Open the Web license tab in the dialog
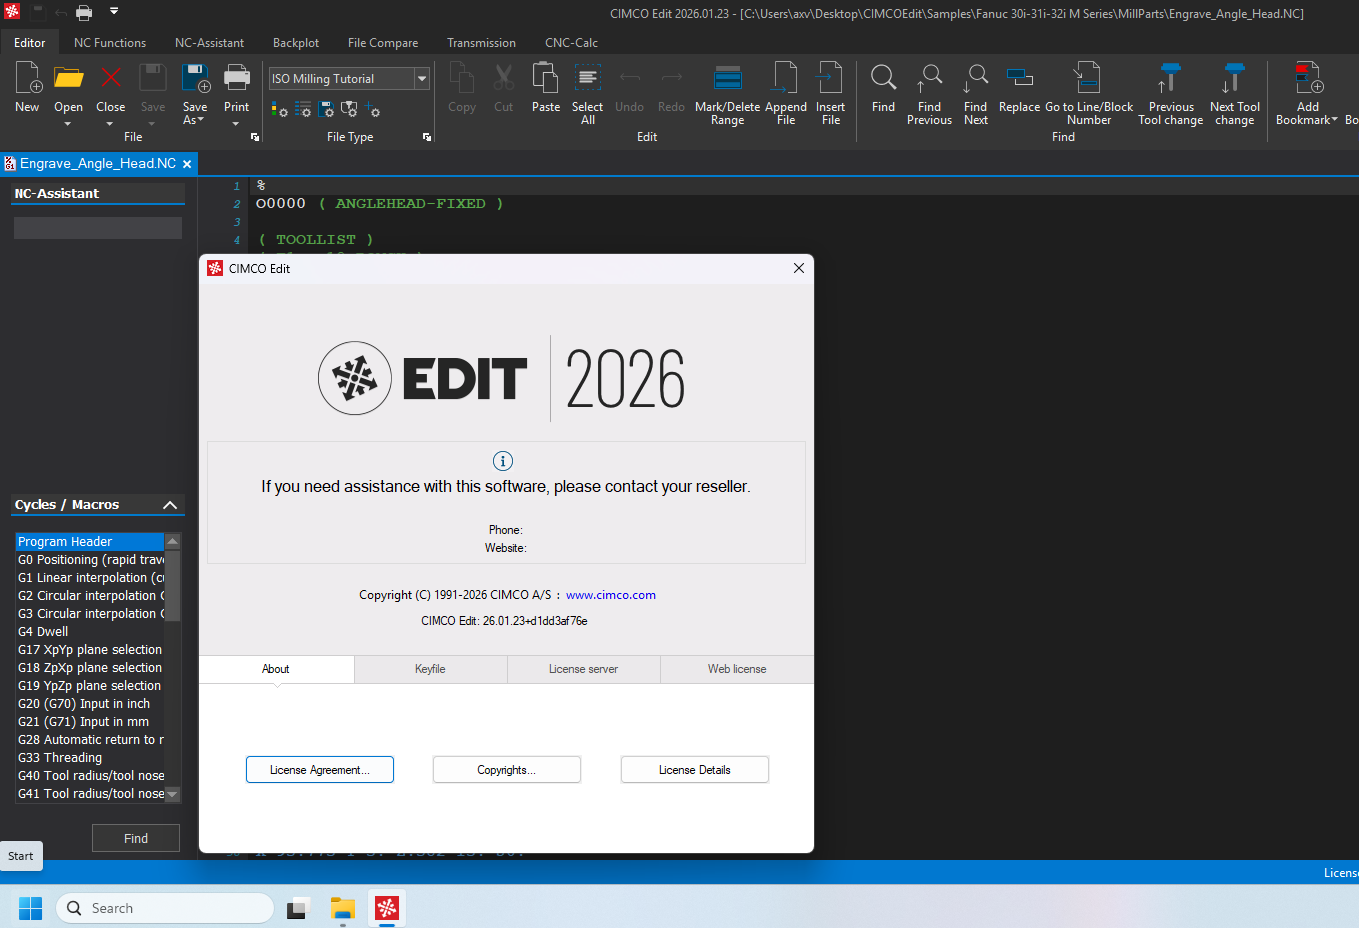The height and width of the screenshot is (928, 1359). point(737,669)
